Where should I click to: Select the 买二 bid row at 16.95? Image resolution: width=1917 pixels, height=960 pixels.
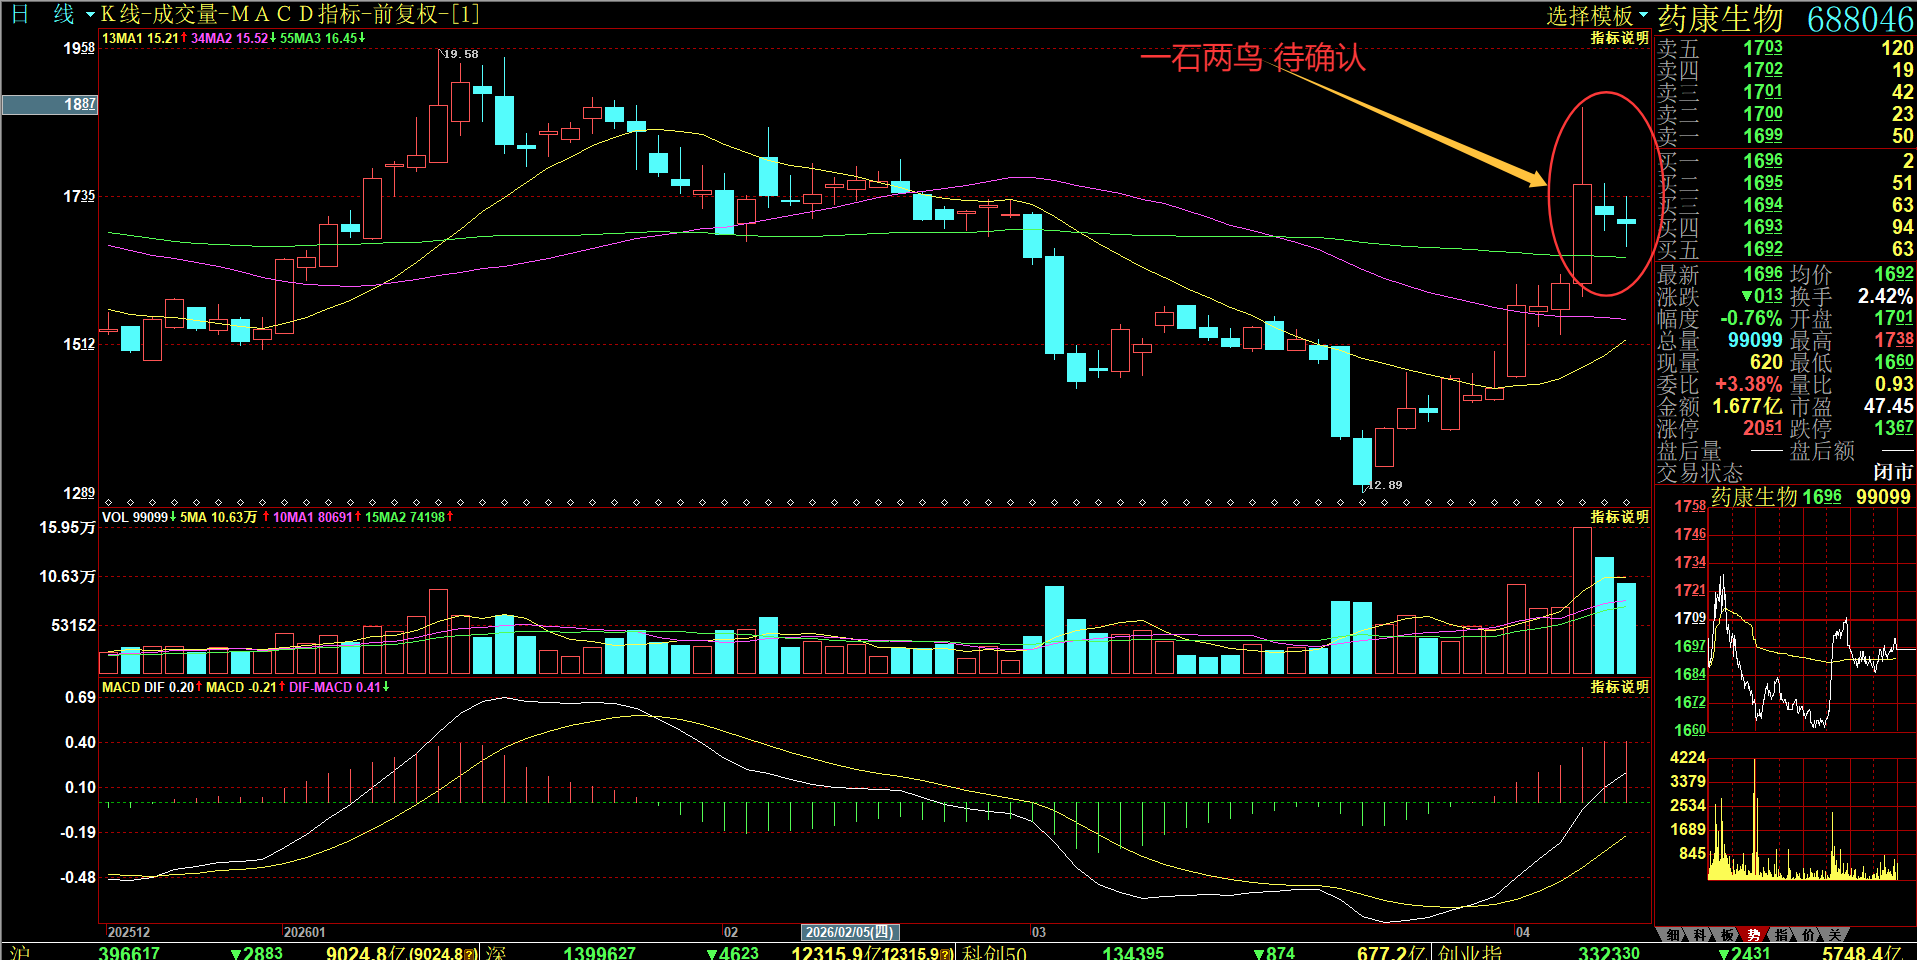coord(1785,183)
